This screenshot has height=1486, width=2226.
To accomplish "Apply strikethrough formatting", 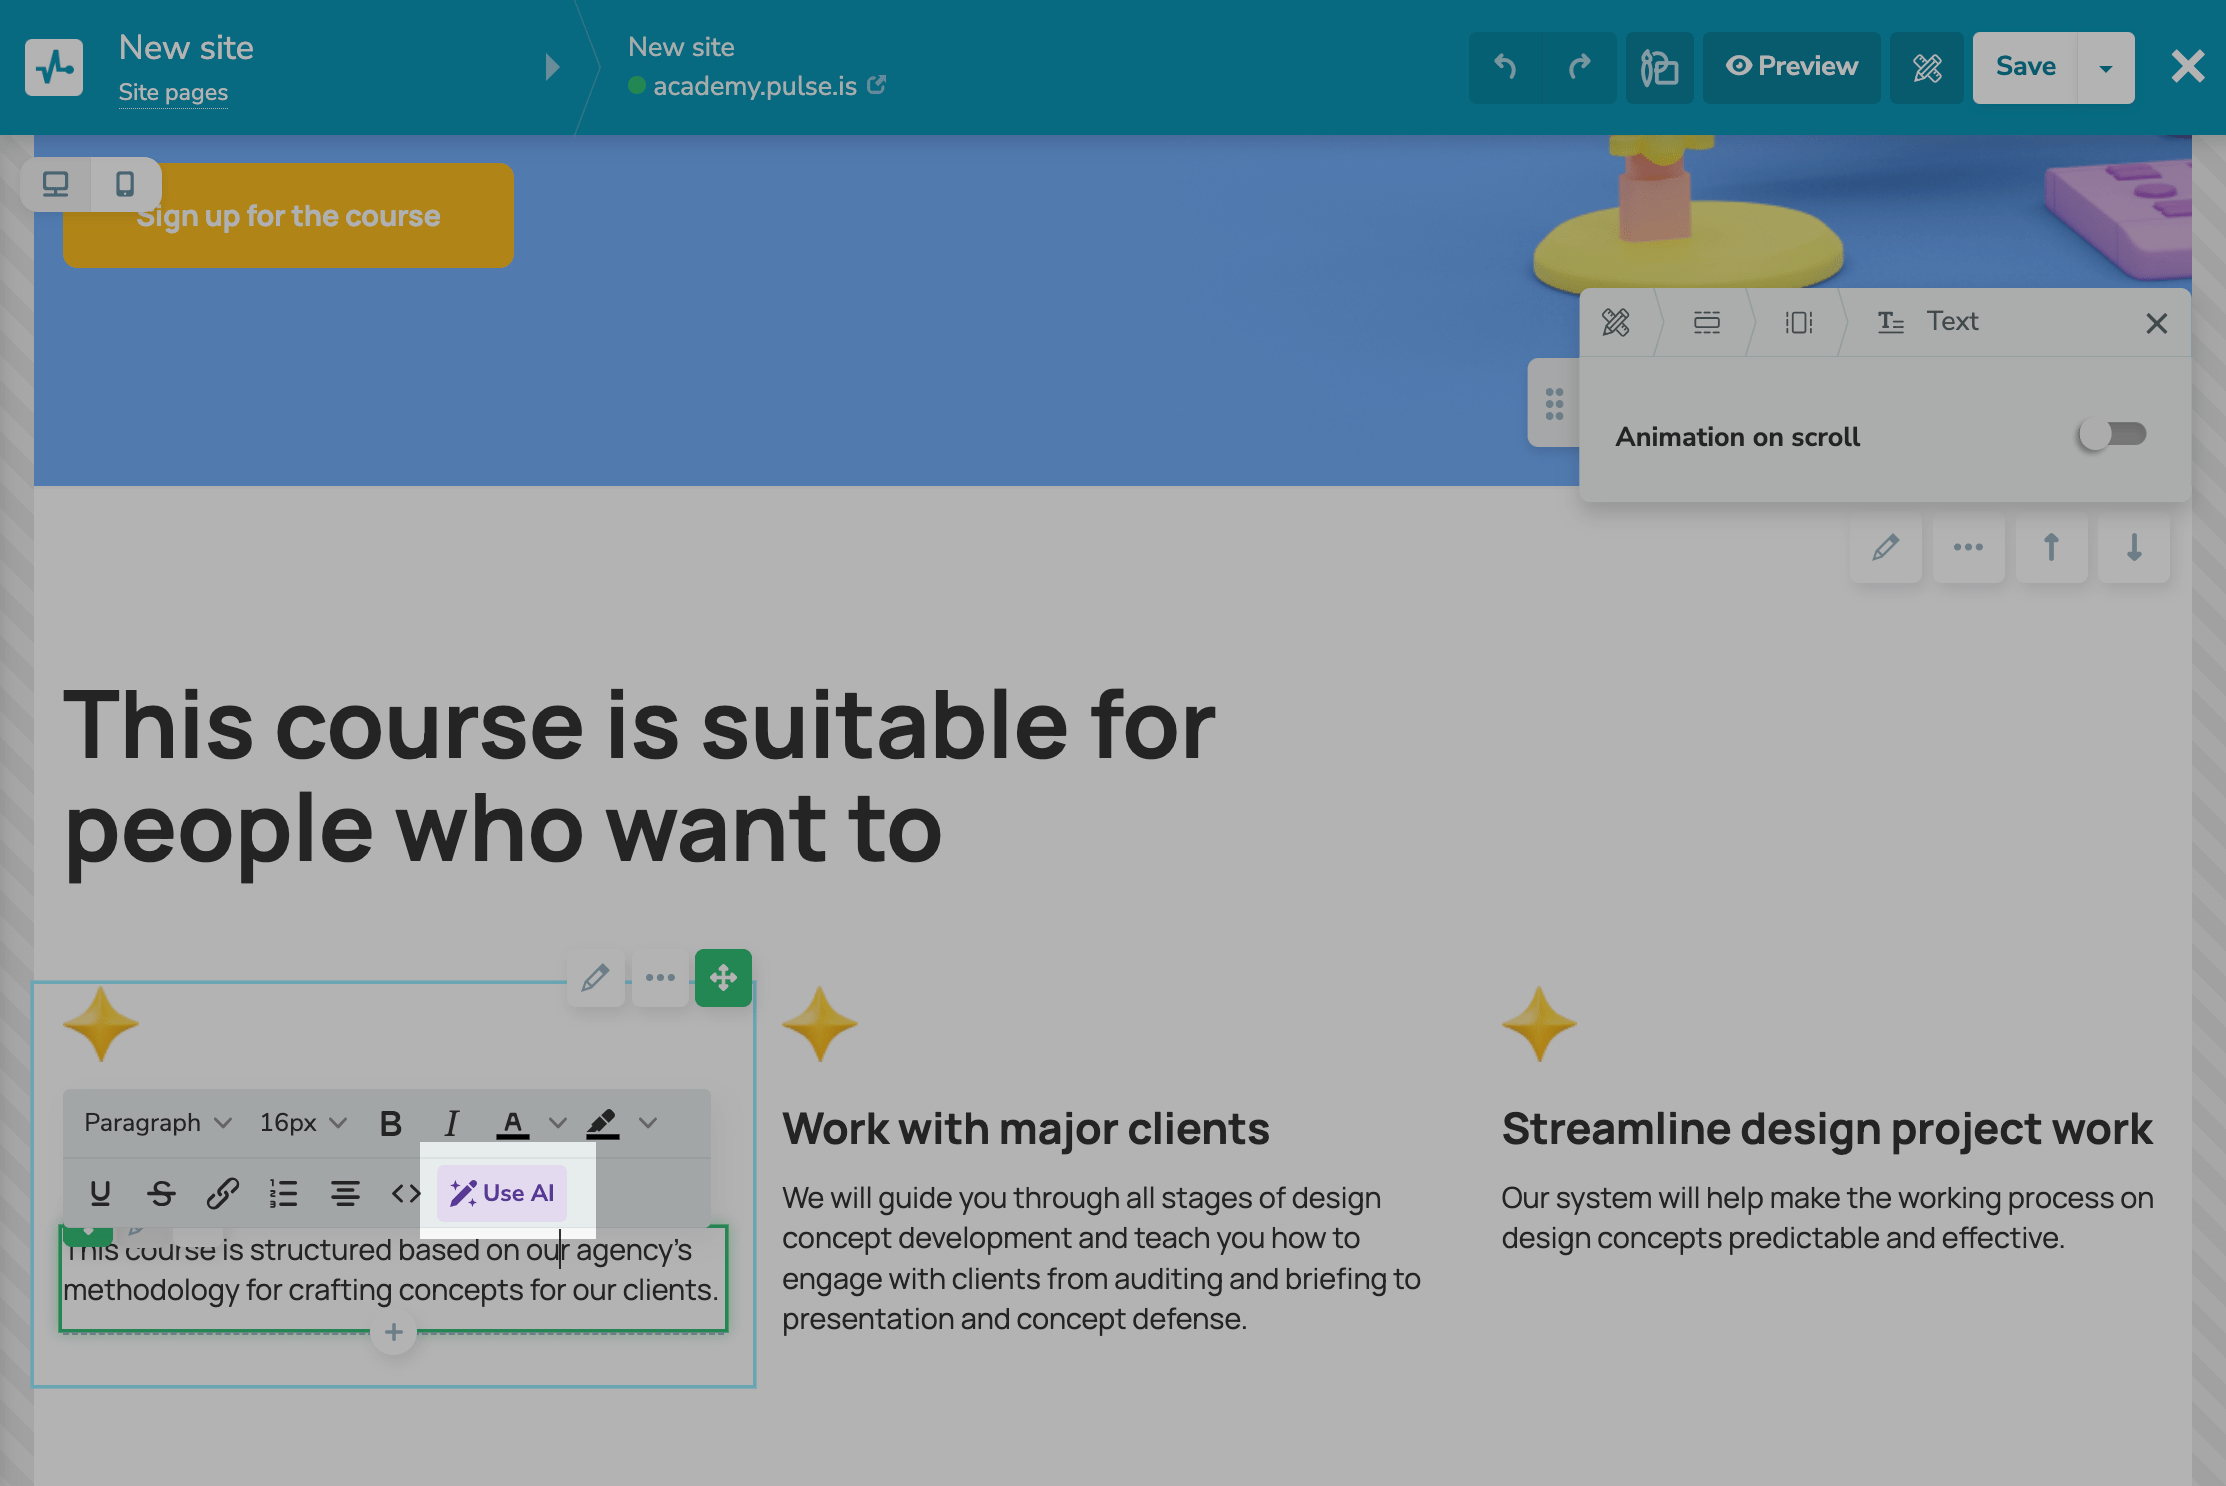I will tap(161, 1192).
